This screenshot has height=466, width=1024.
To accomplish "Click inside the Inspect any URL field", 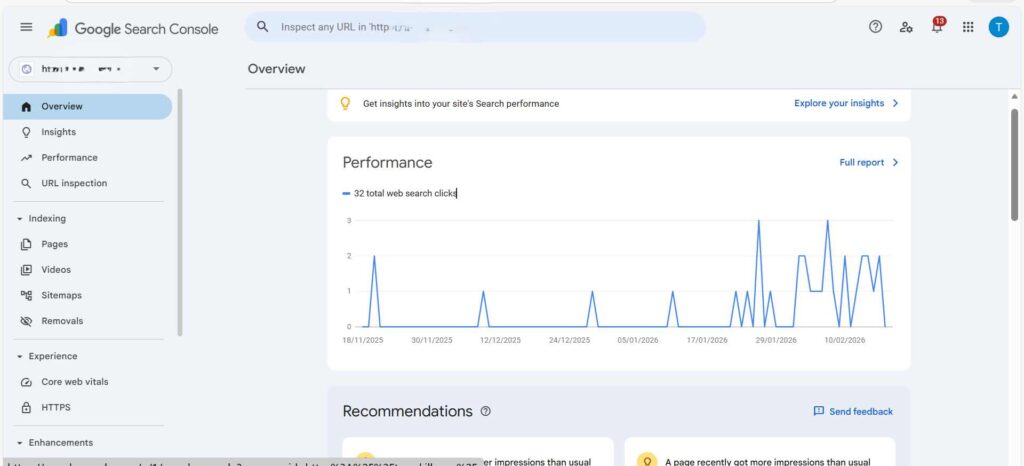I will click(x=475, y=27).
